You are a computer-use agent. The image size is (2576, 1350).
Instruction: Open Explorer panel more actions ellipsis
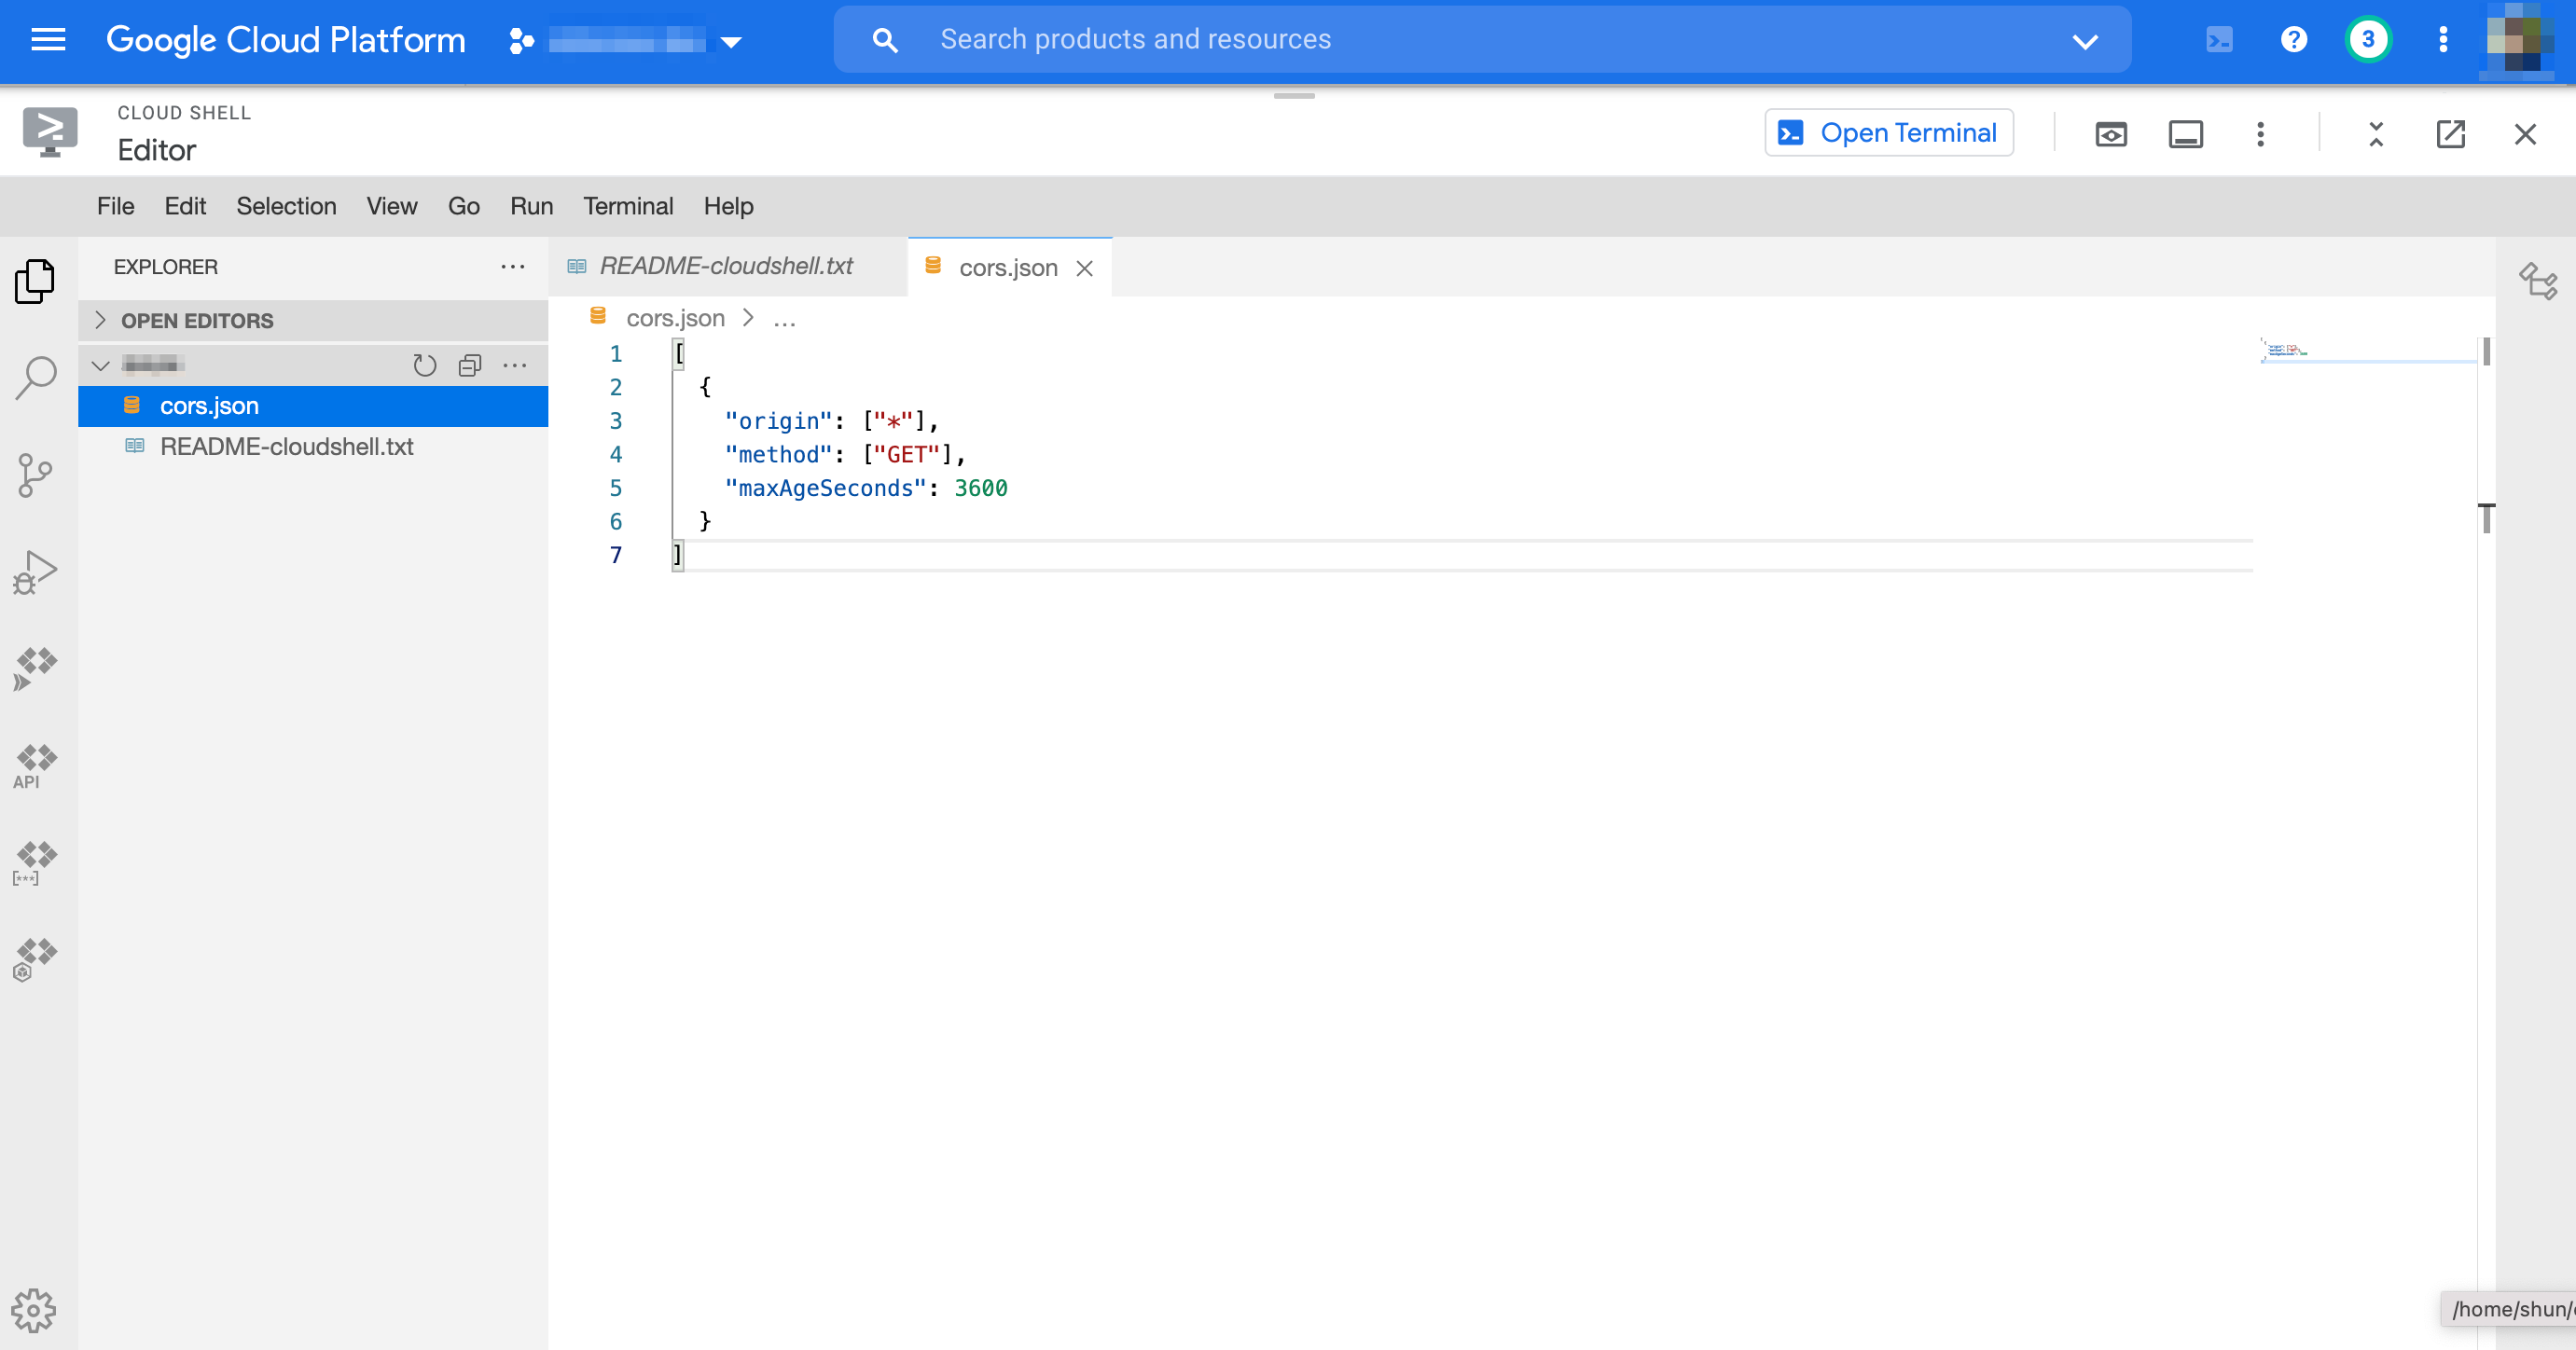click(x=513, y=267)
